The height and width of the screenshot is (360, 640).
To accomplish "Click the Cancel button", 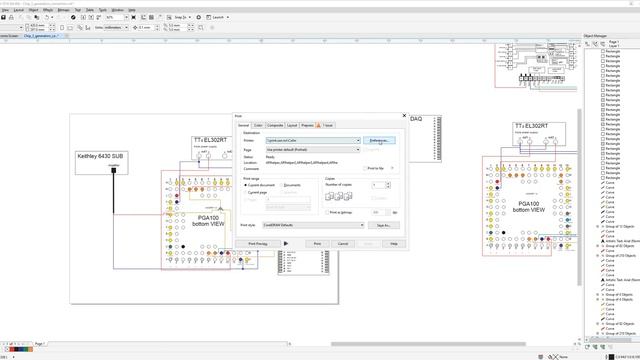I will 343,244.
